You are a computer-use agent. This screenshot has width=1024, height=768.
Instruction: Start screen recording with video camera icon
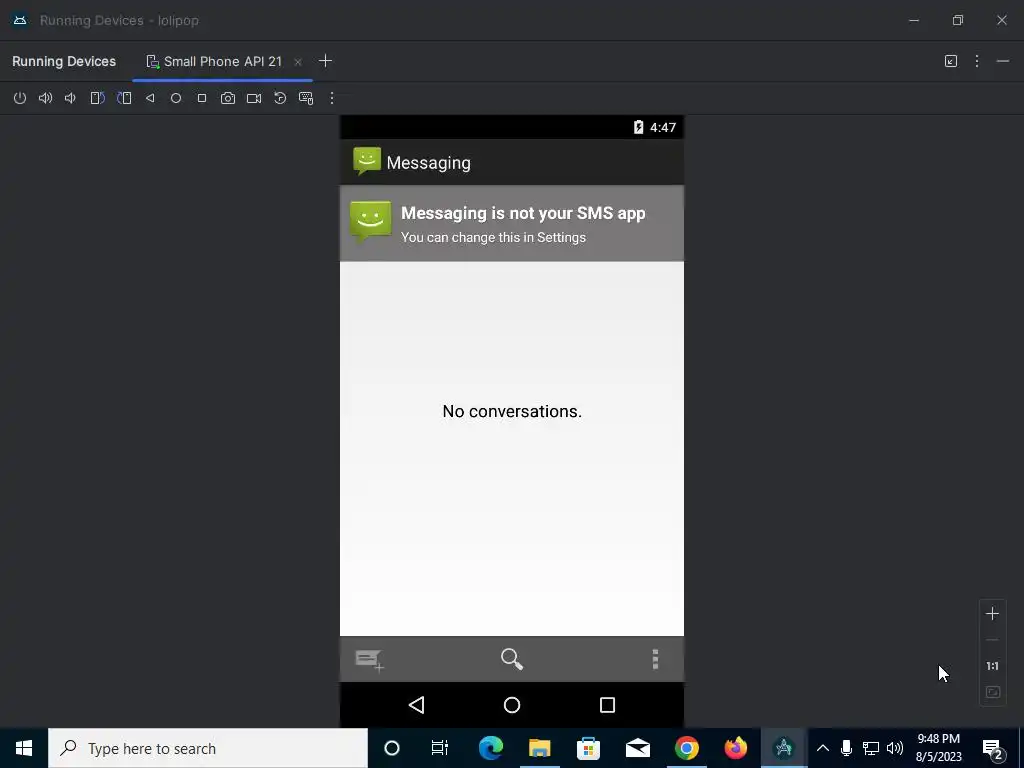(254, 98)
